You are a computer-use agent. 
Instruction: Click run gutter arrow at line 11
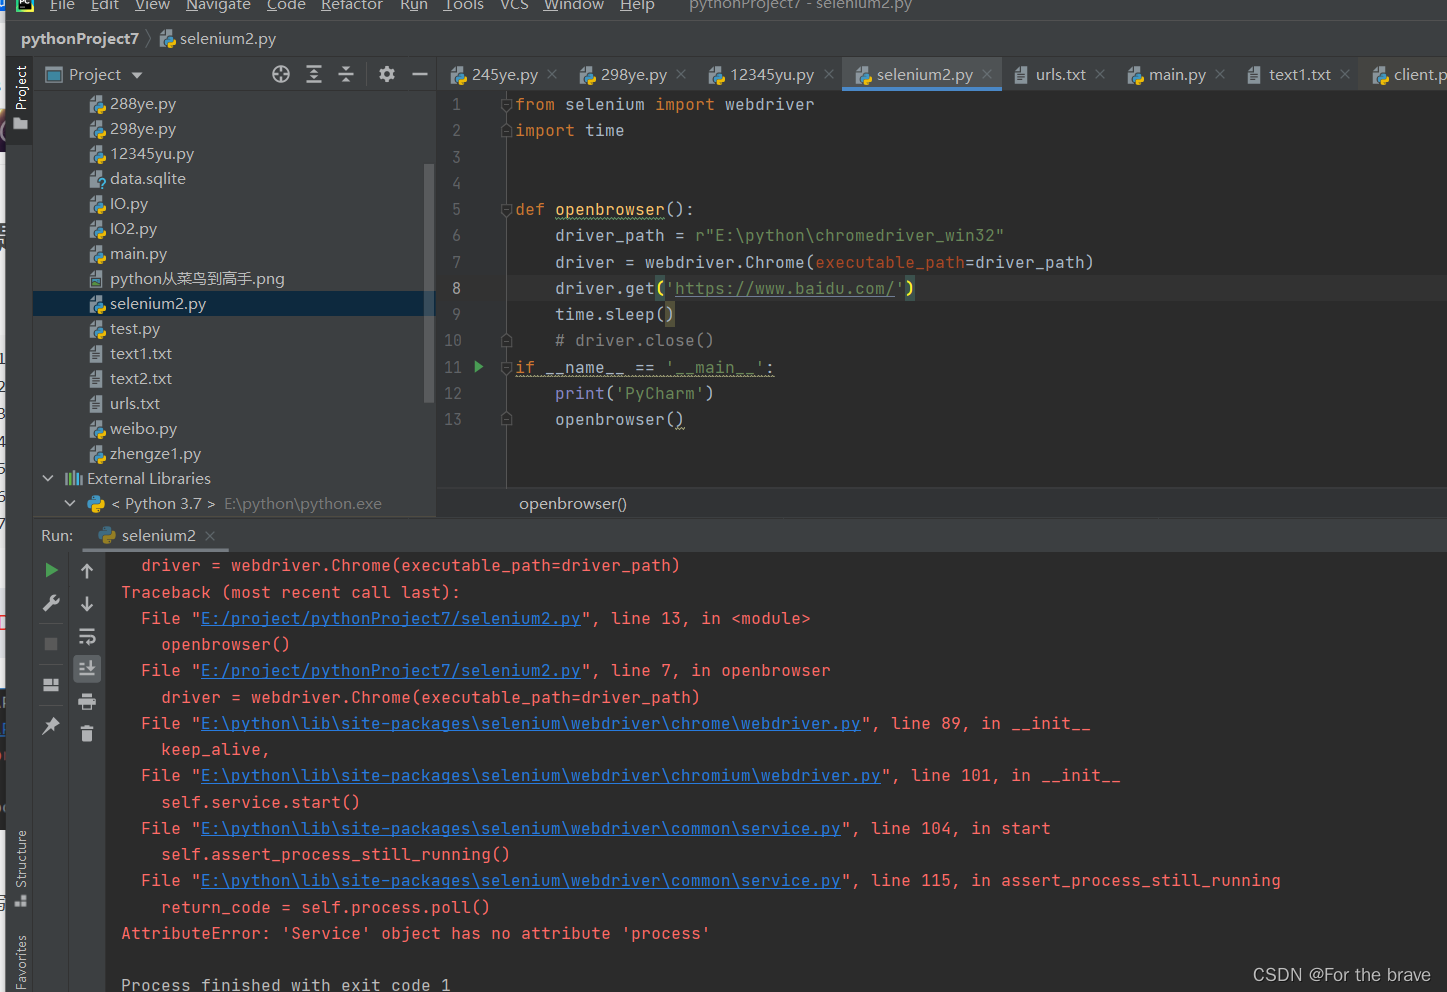pyautogui.click(x=479, y=367)
